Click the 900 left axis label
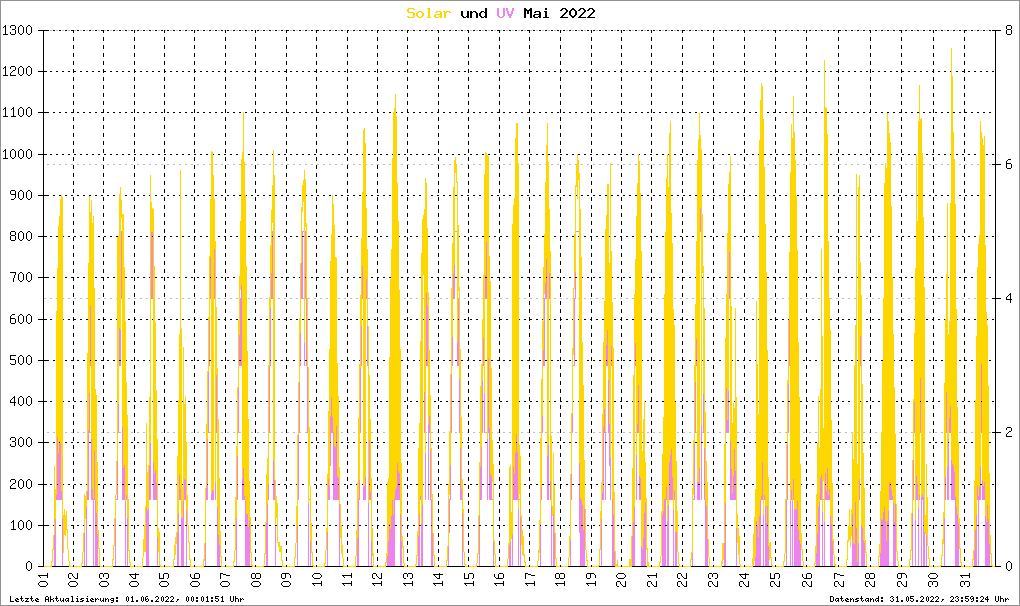 pyautogui.click(x=21, y=195)
